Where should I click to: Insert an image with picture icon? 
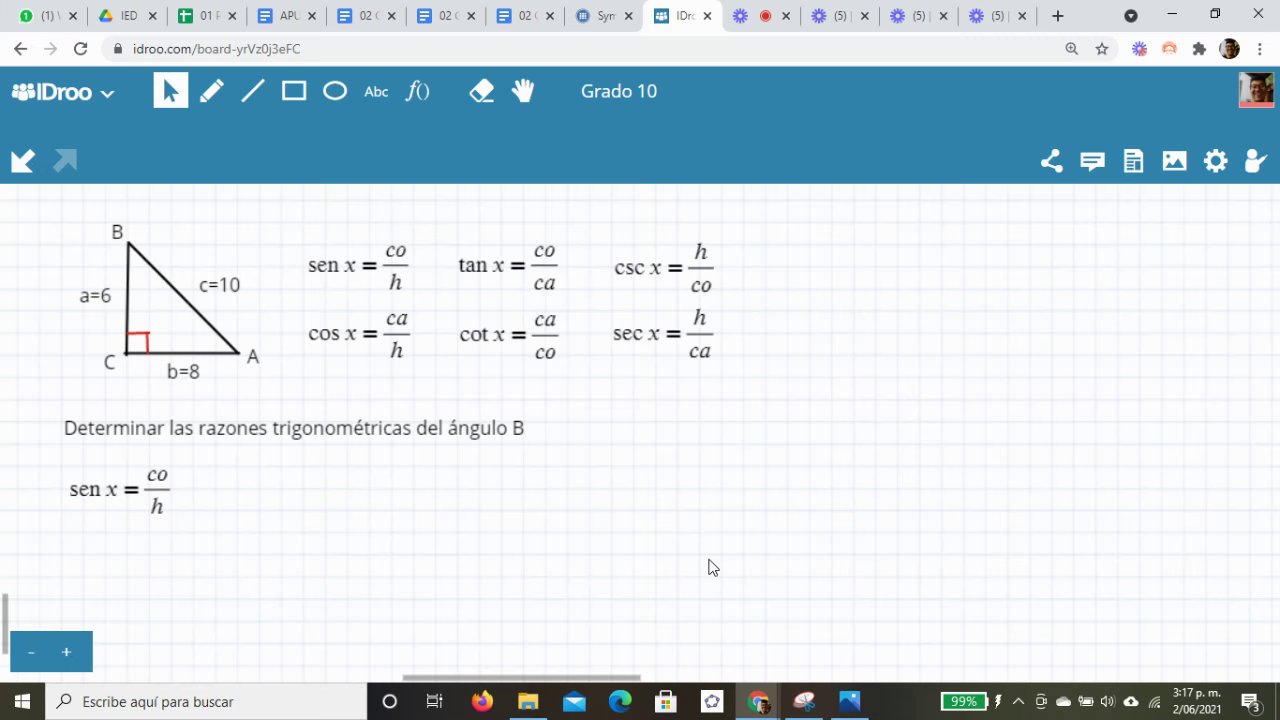click(x=1174, y=161)
